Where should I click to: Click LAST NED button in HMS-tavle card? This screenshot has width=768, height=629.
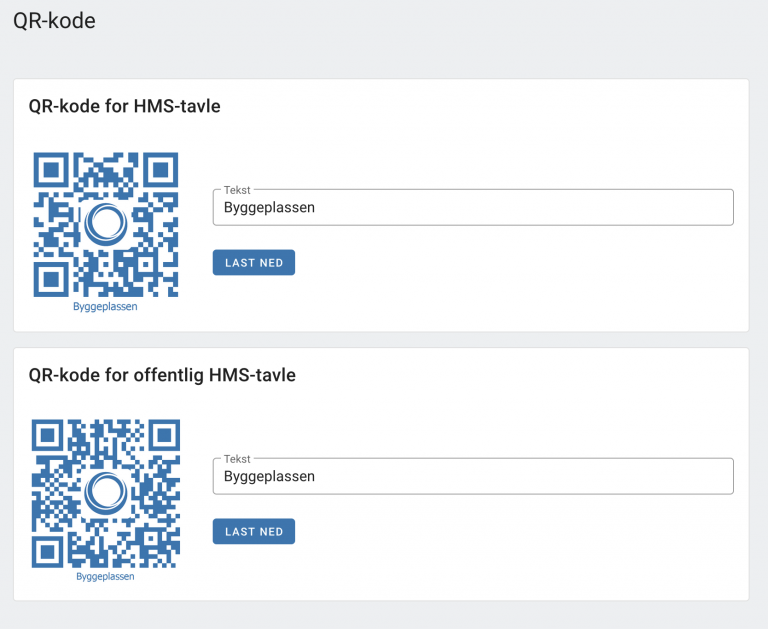tap(253, 263)
